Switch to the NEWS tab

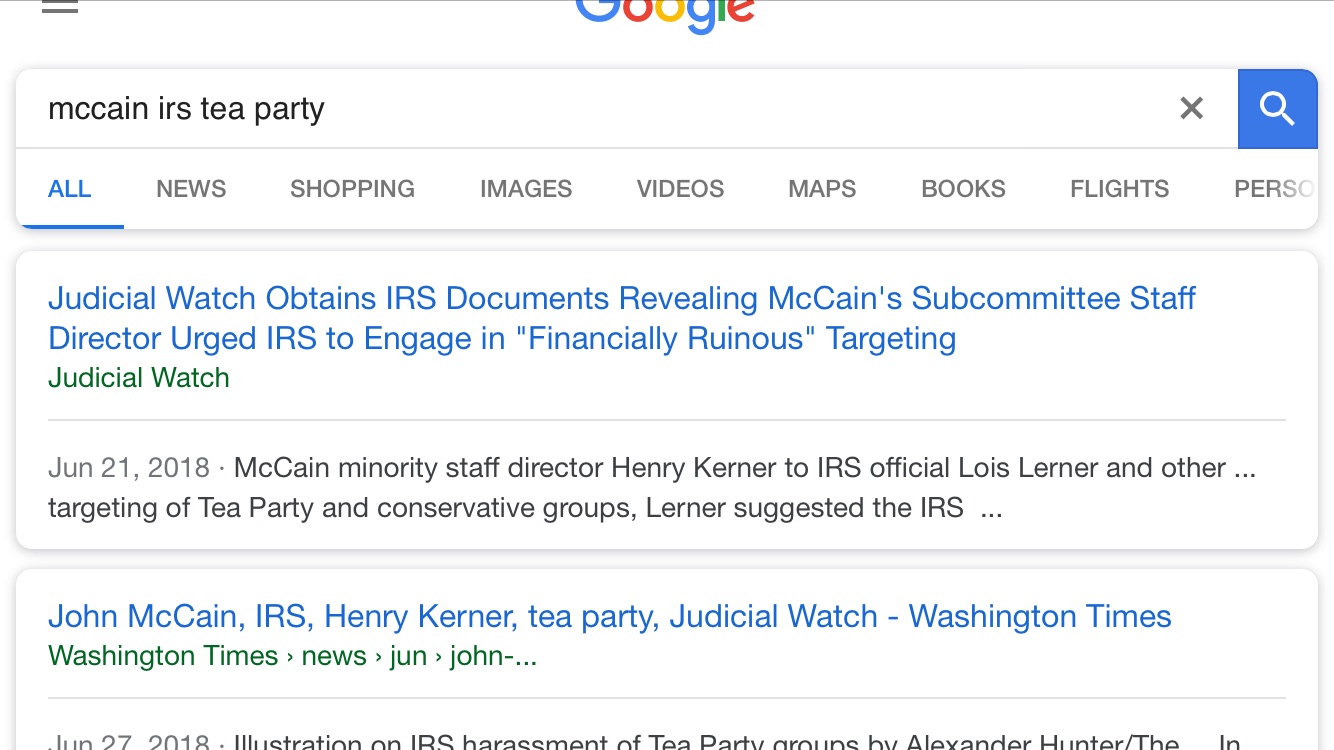(191, 189)
